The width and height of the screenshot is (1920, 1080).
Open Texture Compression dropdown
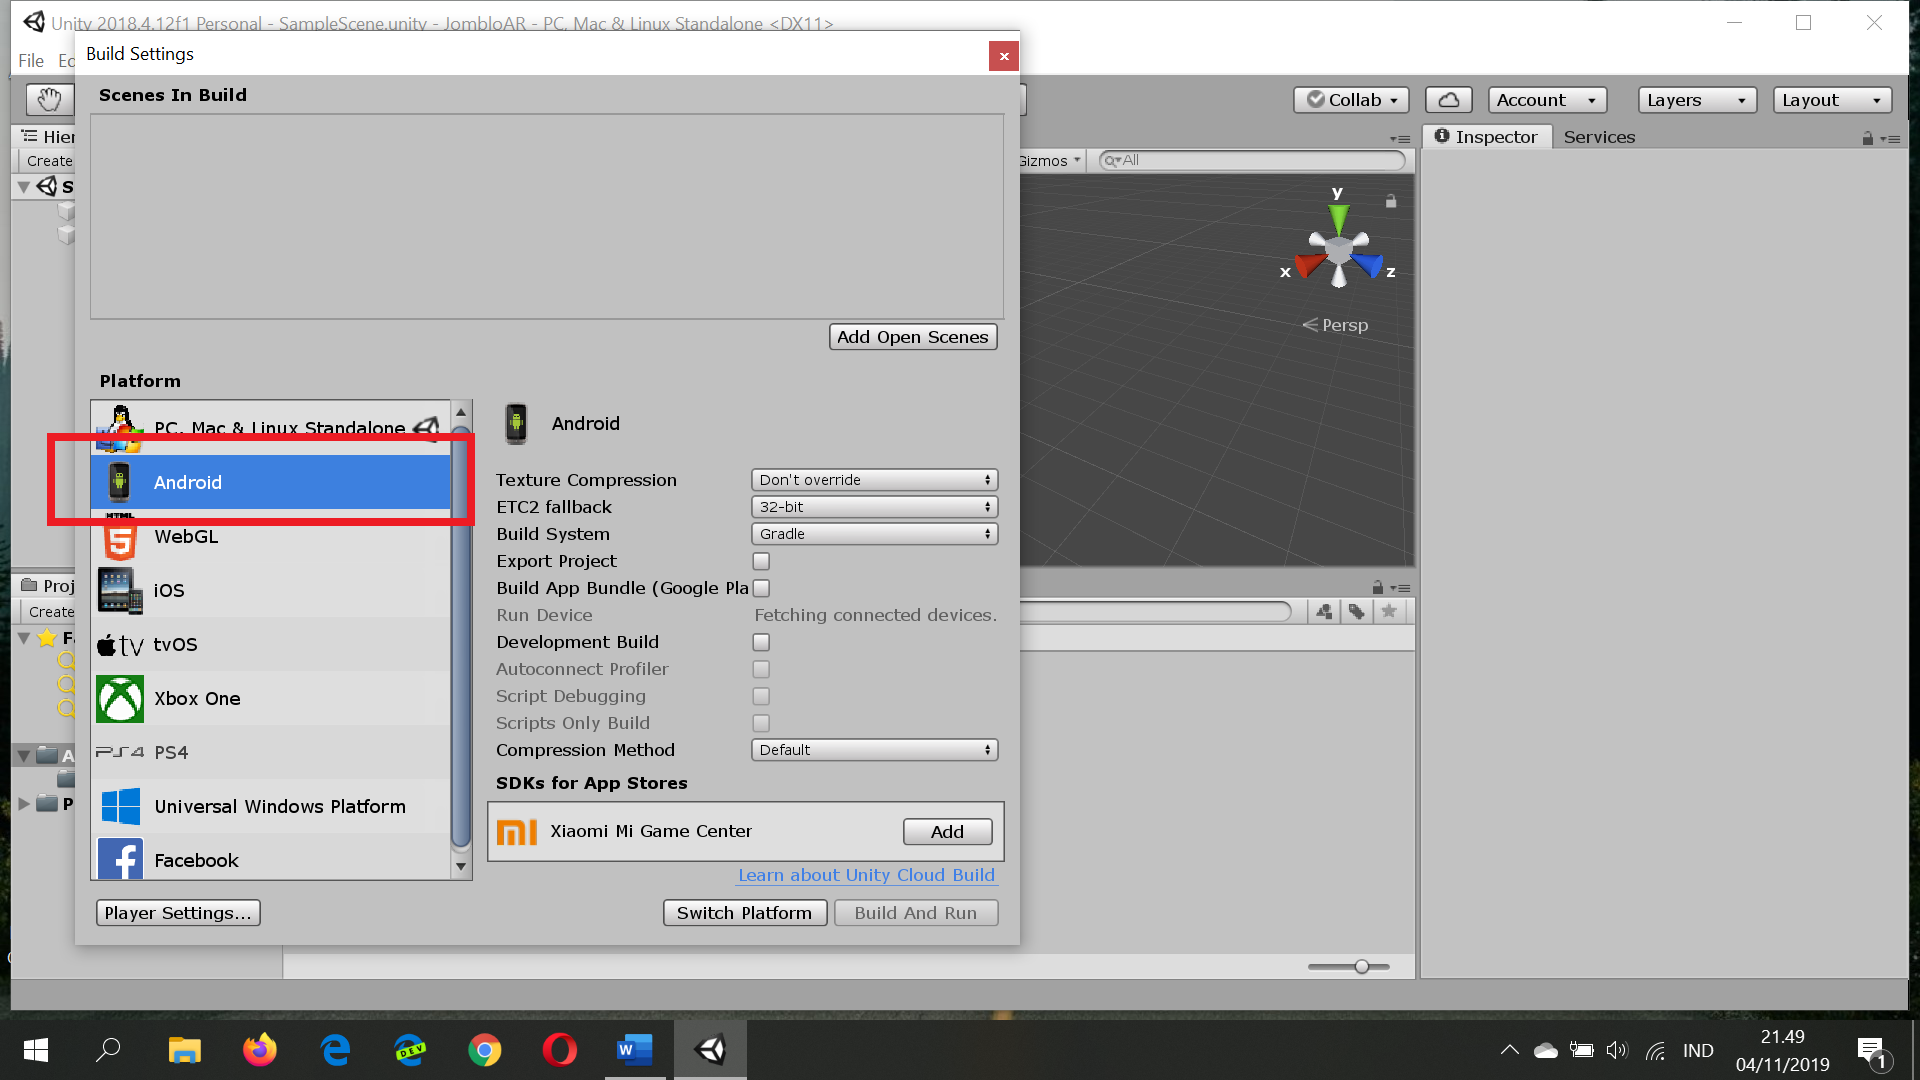(874, 480)
